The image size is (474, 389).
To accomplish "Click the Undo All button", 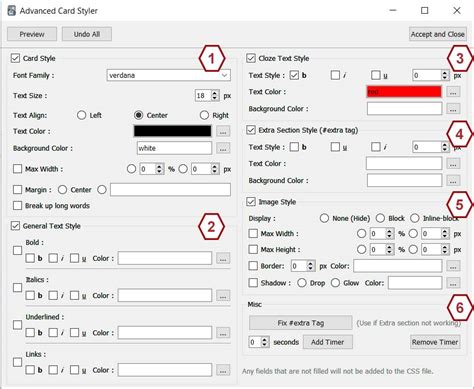I will point(87,34).
